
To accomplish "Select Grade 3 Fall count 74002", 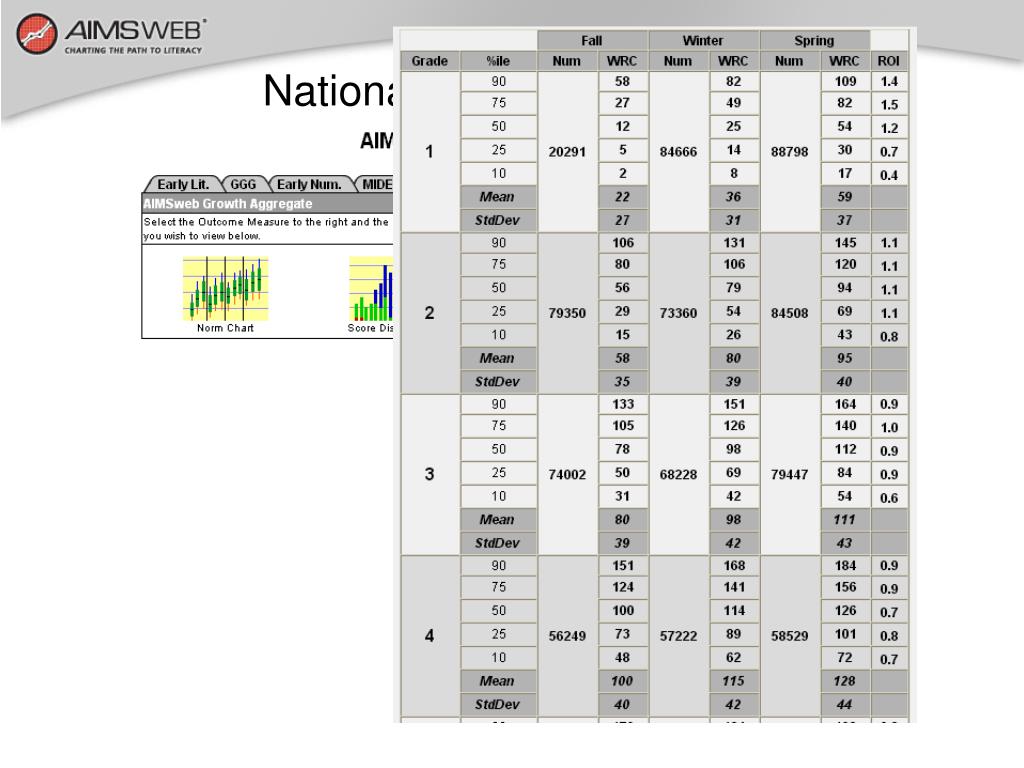I will pos(567,474).
